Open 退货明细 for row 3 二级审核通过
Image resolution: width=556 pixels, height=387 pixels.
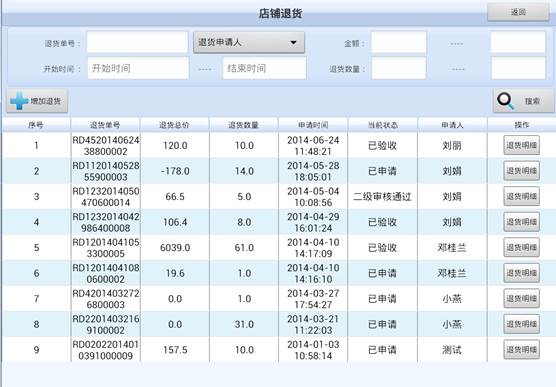(522, 196)
